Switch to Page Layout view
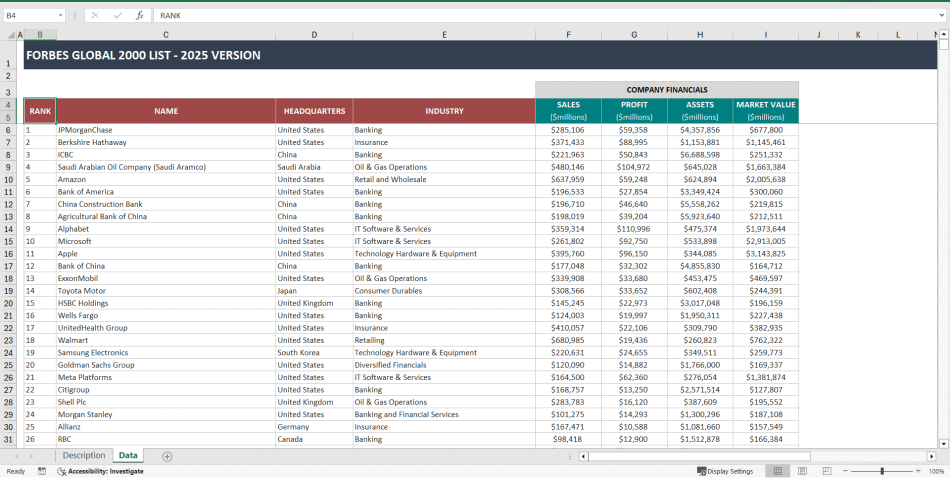The height and width of the screenshot is (478, 950). (x=801, y=471)
